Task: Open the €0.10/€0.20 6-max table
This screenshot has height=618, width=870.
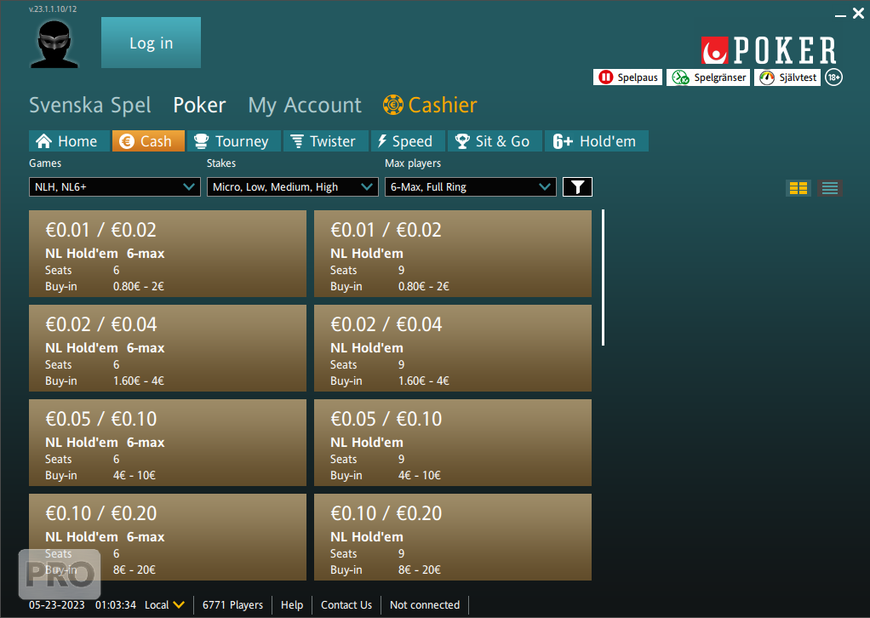Action: pos(168,537)
